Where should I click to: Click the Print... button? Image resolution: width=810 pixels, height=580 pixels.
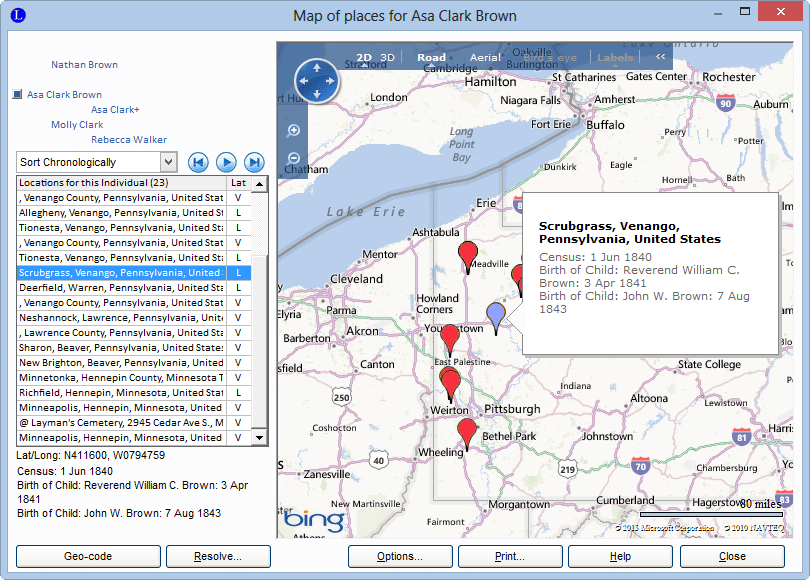(x=510, y=556)
